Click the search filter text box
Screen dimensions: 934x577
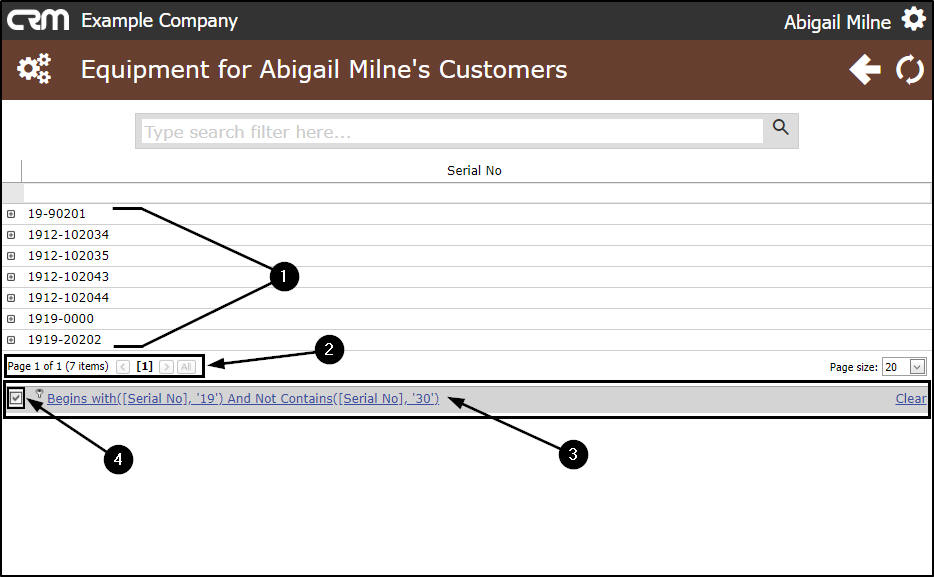[x=451, y=131]
